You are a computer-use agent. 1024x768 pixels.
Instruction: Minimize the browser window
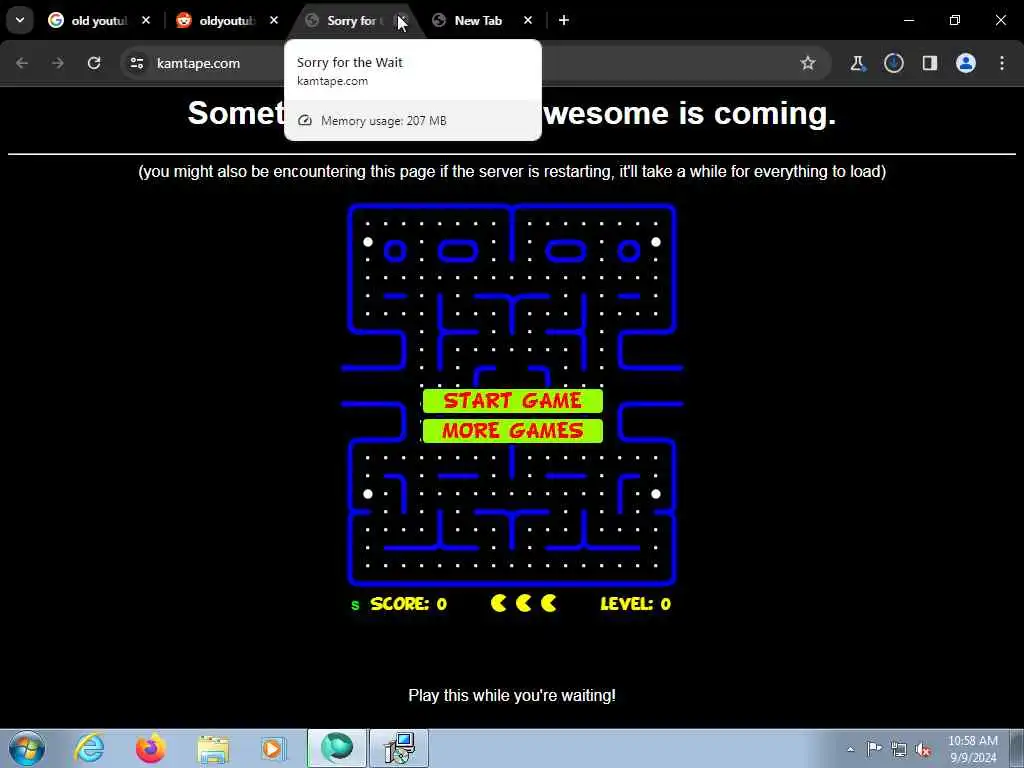908,20
